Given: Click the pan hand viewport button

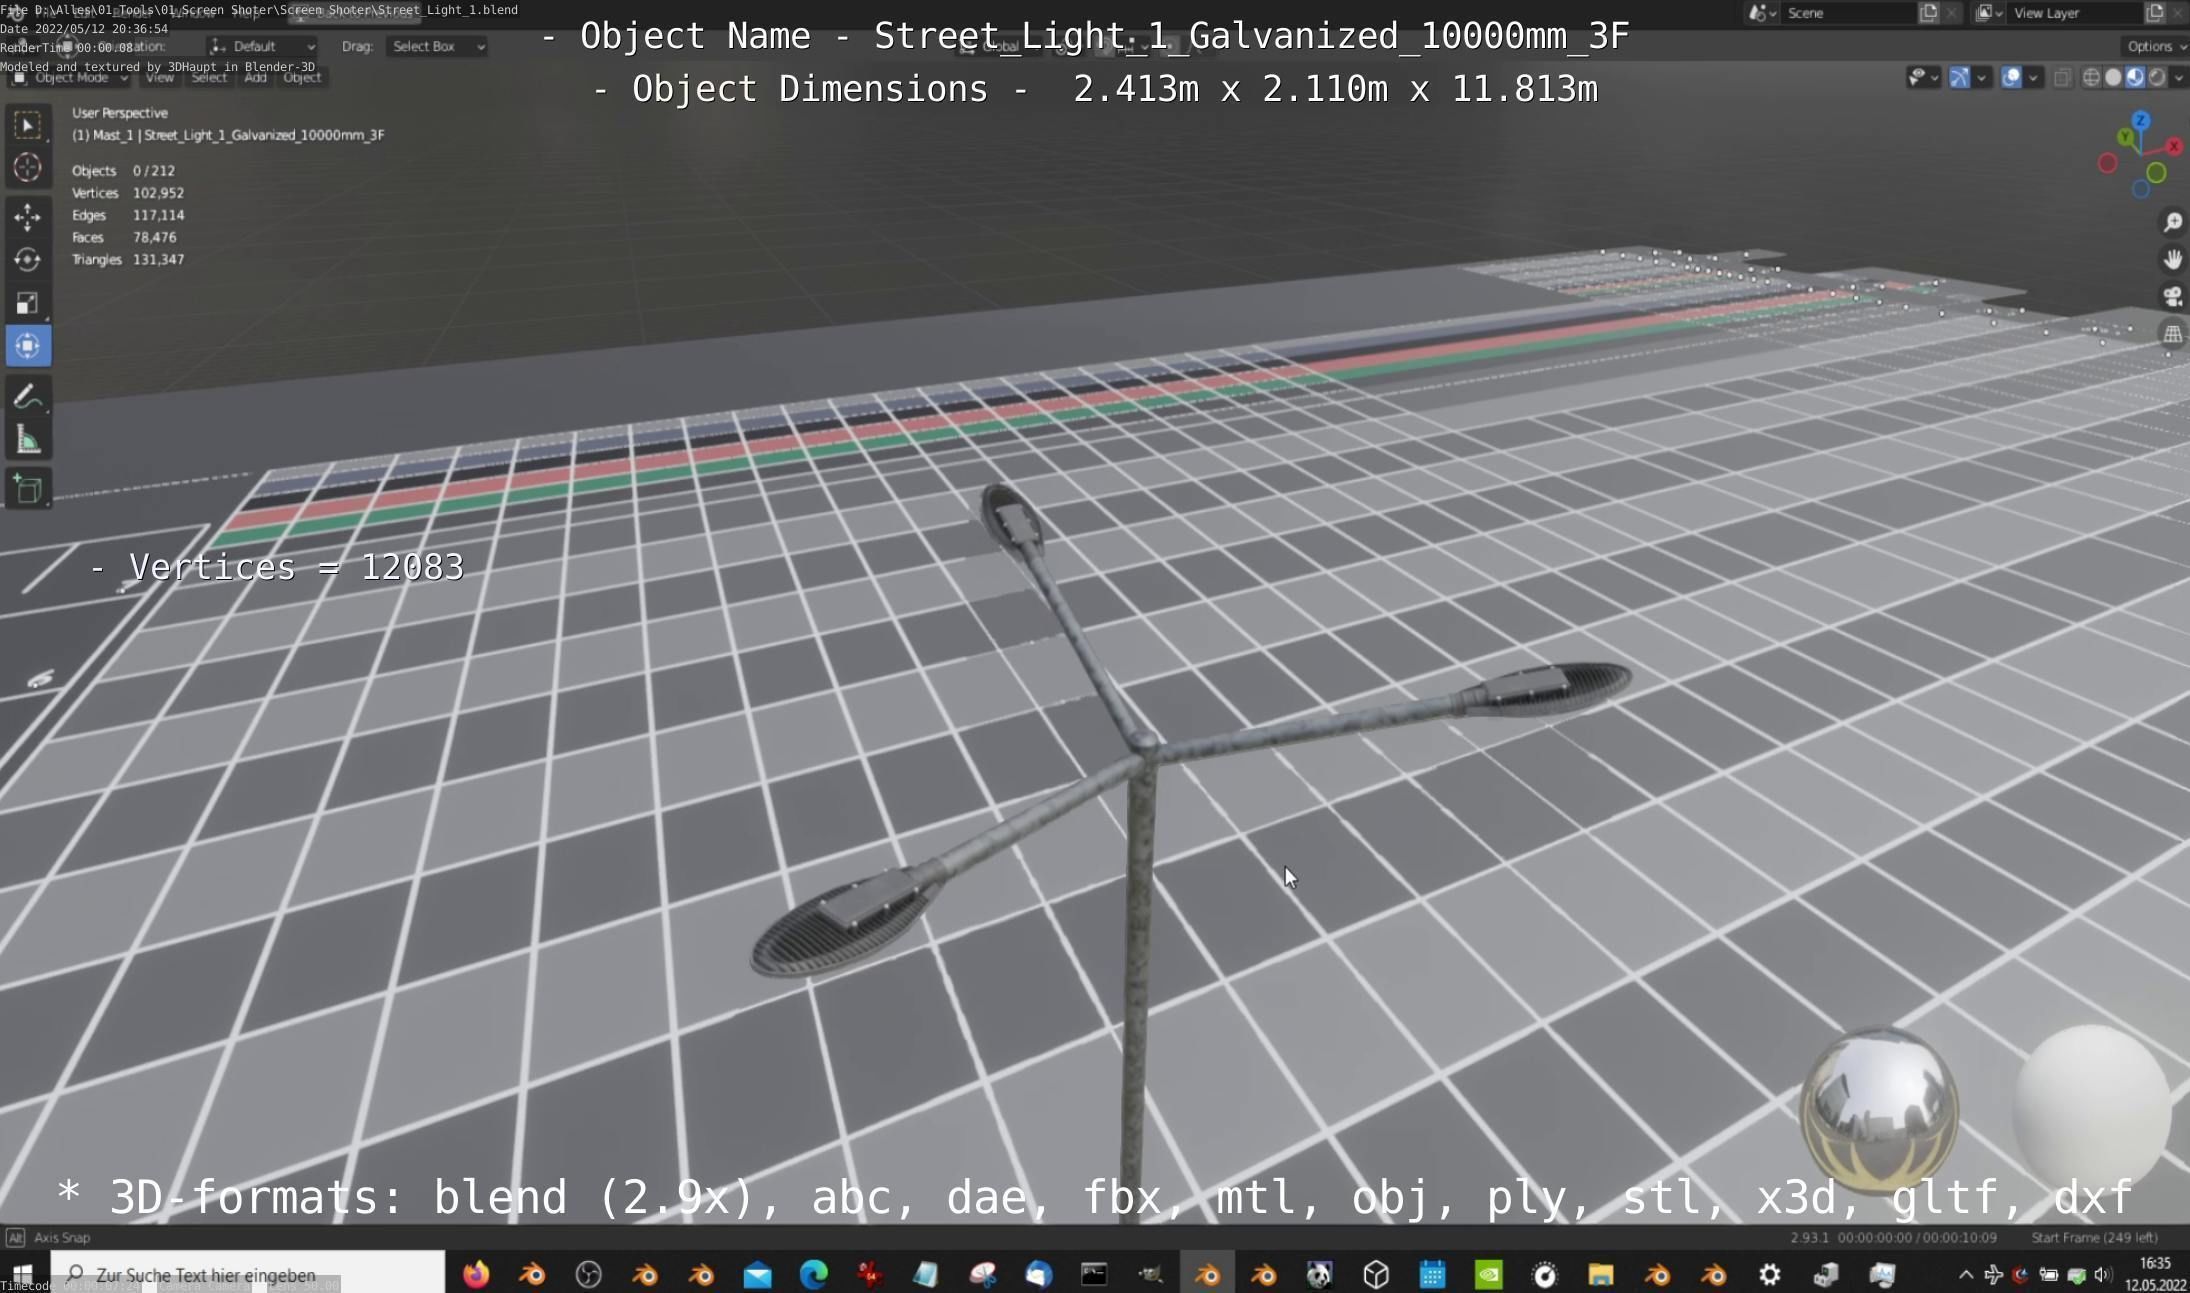Looking at the screenshot, I should point(2172,259).
